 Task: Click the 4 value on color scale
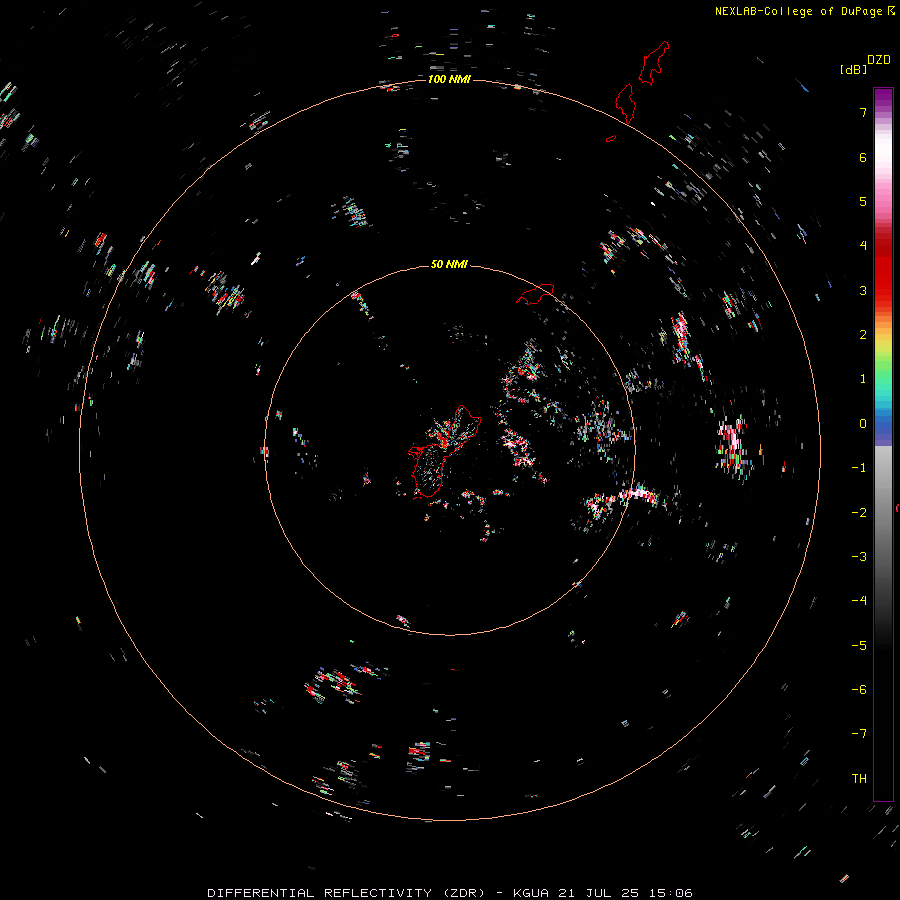click(x=863, y=245)
